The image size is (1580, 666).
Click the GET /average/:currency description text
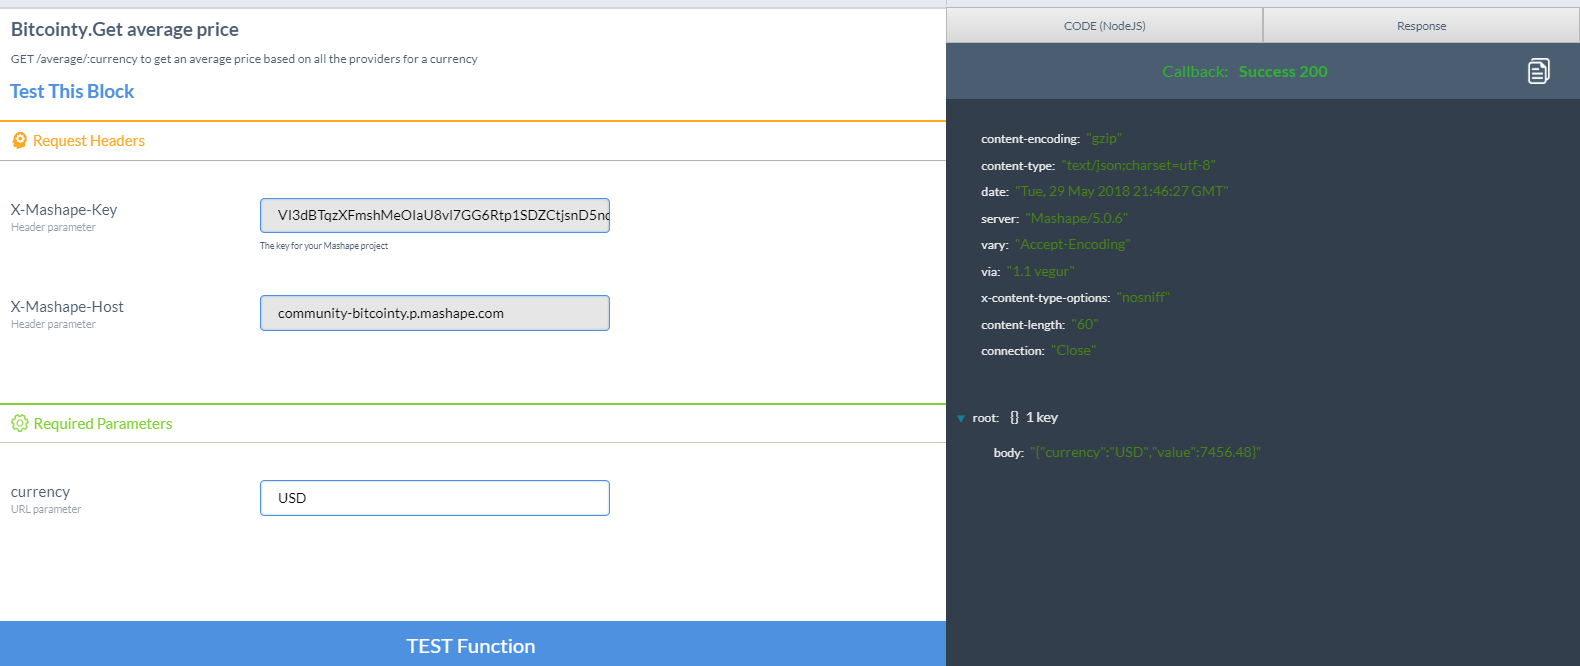[x=244, y=59]
